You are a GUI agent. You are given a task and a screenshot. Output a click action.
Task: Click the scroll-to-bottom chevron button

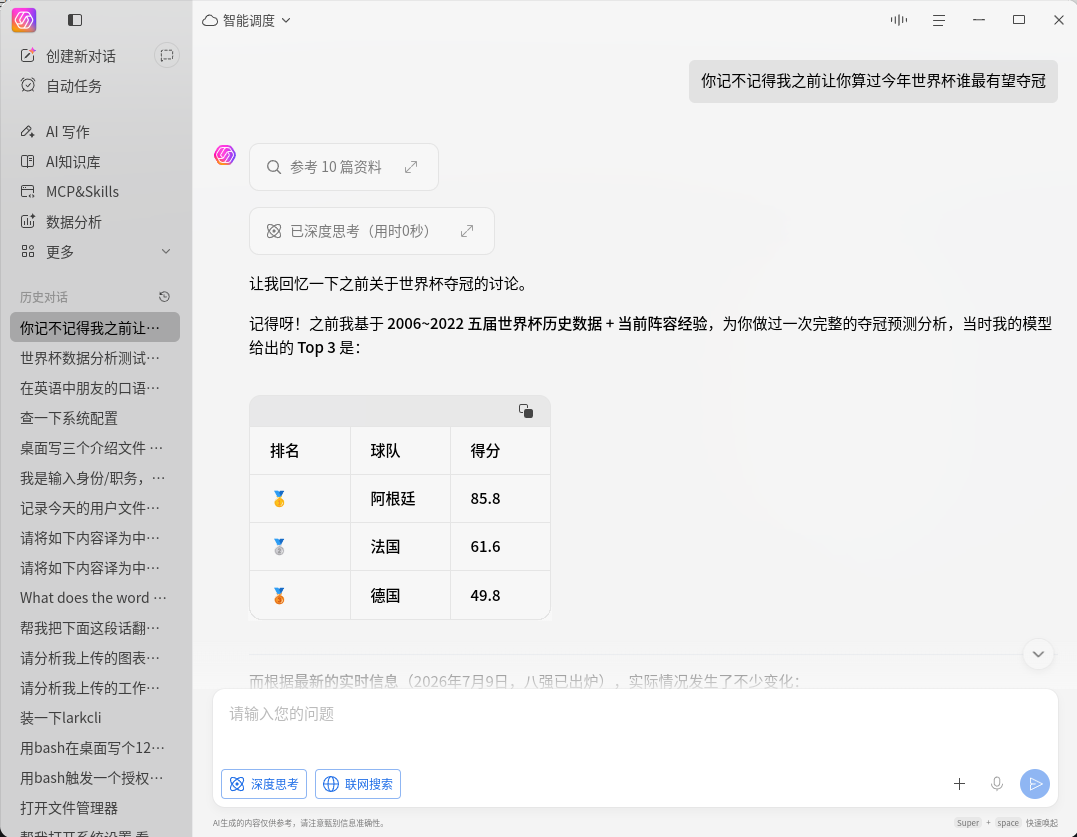[1038, 654]
